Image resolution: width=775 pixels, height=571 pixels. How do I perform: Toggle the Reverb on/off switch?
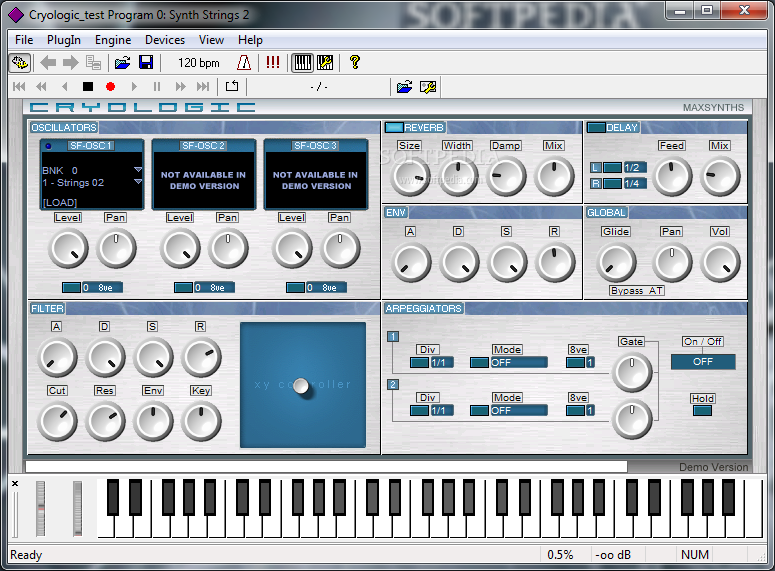pyautogui.click(x=394, y=128)
